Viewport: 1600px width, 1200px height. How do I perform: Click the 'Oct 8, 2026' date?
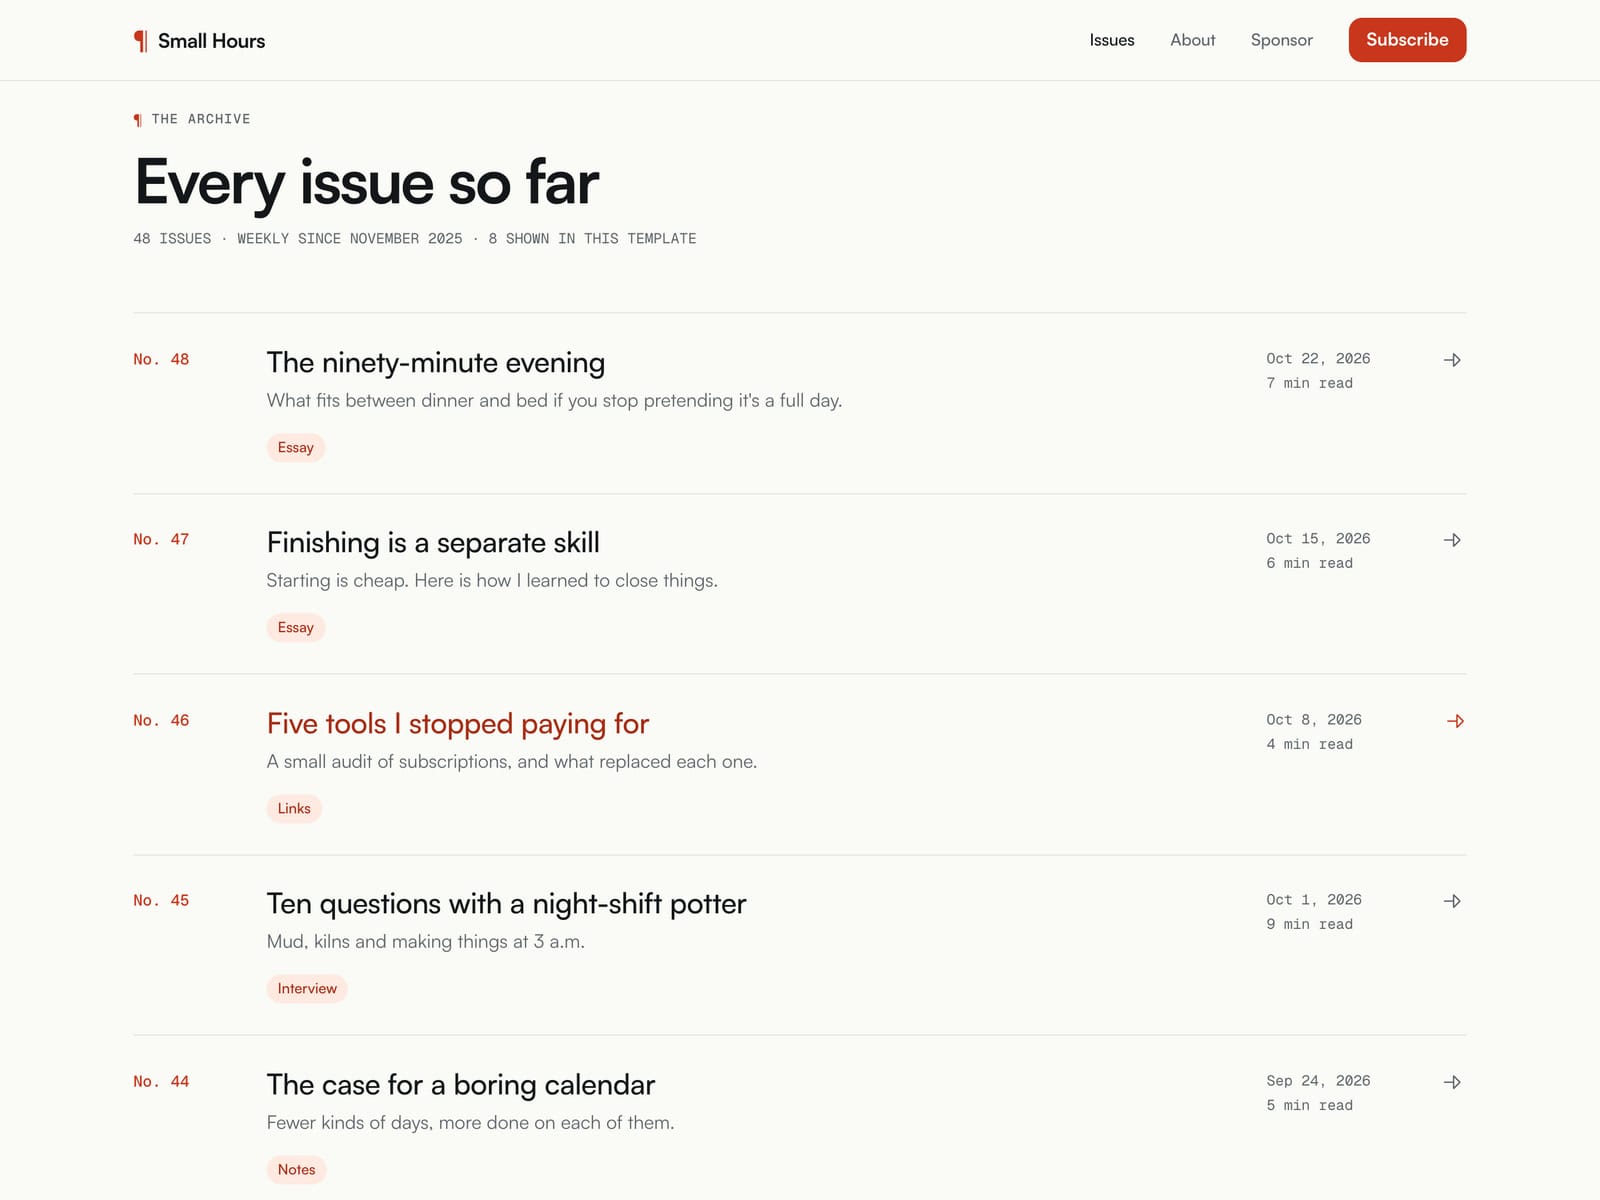1314,719
